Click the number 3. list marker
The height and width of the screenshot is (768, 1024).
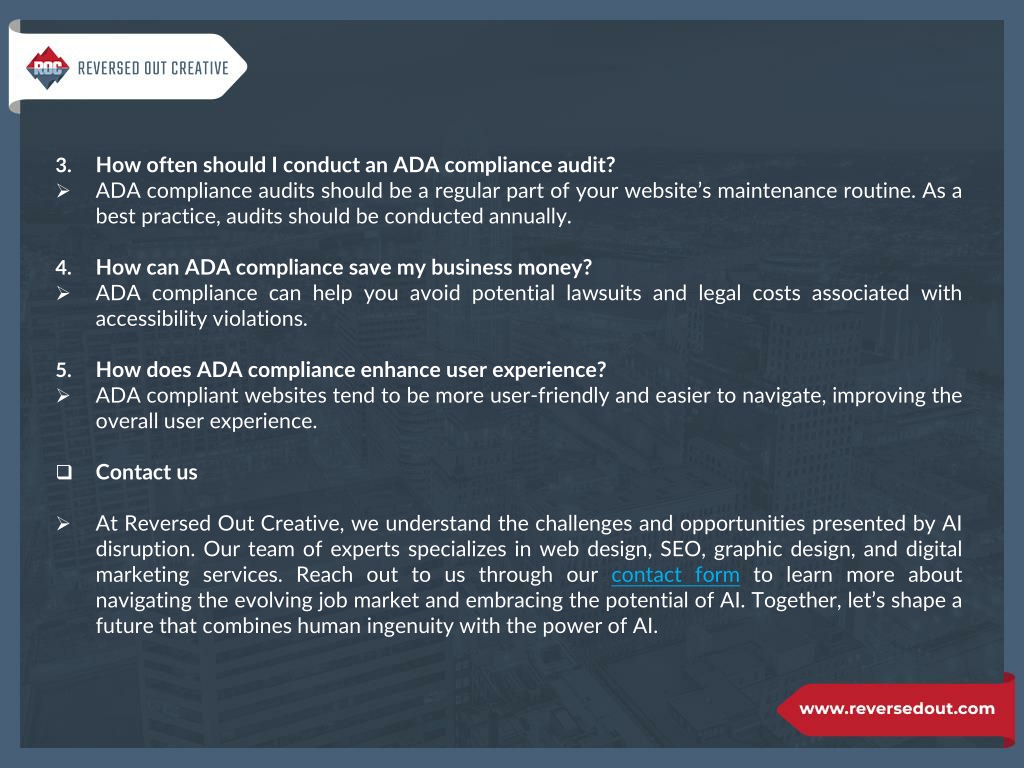pyautogui.click(x=63, y=165)
